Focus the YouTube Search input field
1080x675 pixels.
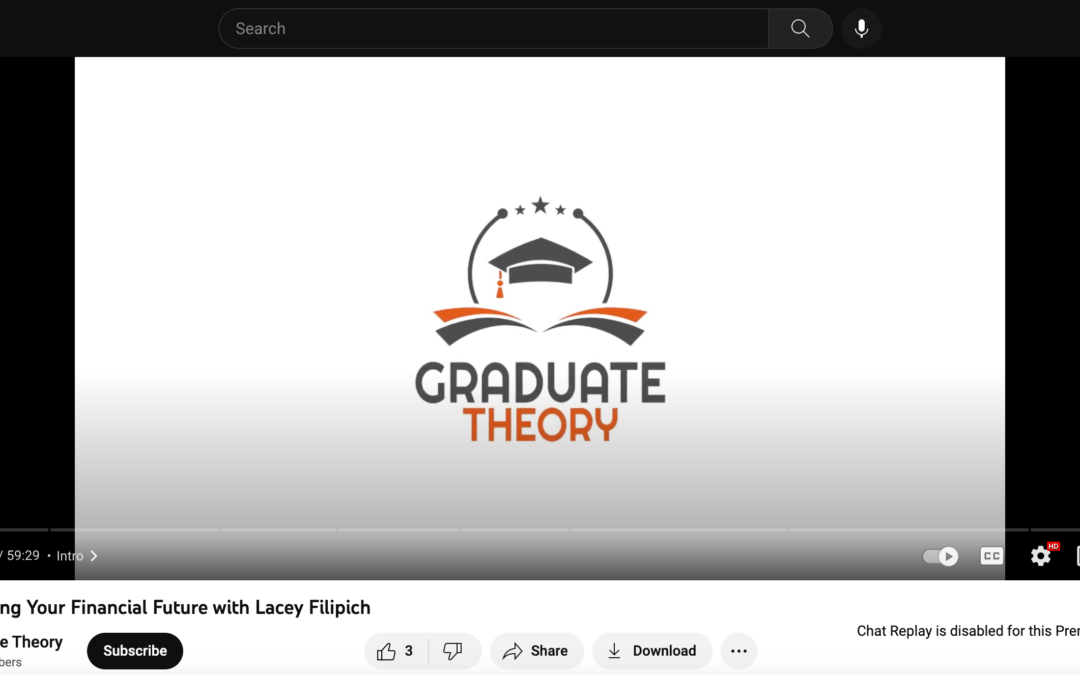(493, 28)
